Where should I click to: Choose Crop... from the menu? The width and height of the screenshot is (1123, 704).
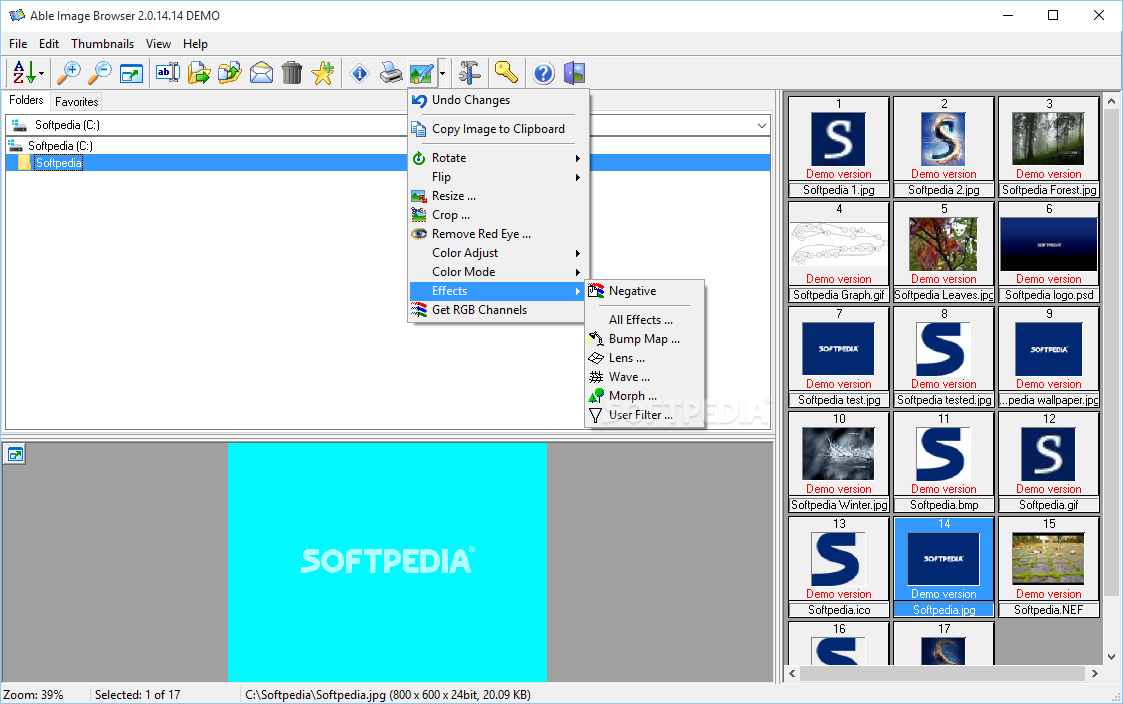coord(498,215)
